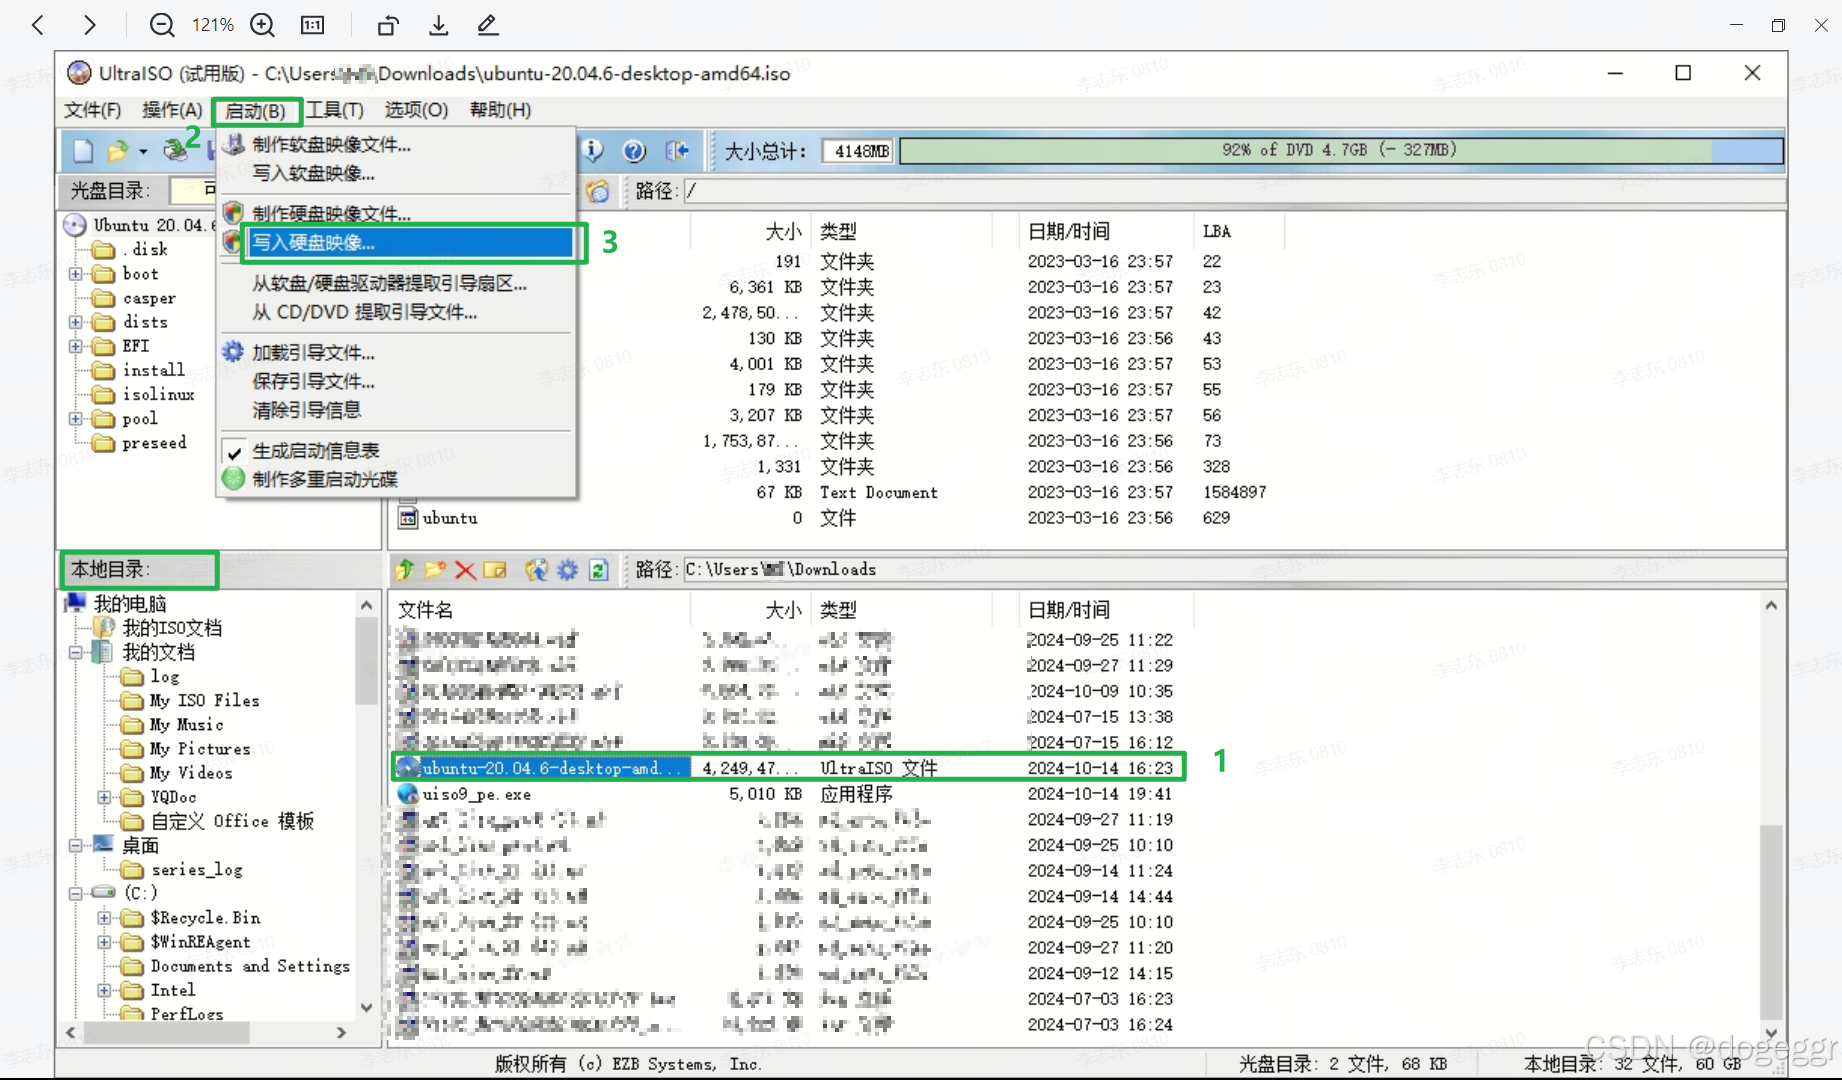
Task: Collapse the (C:) drive tree node
Action: point(76,893)
